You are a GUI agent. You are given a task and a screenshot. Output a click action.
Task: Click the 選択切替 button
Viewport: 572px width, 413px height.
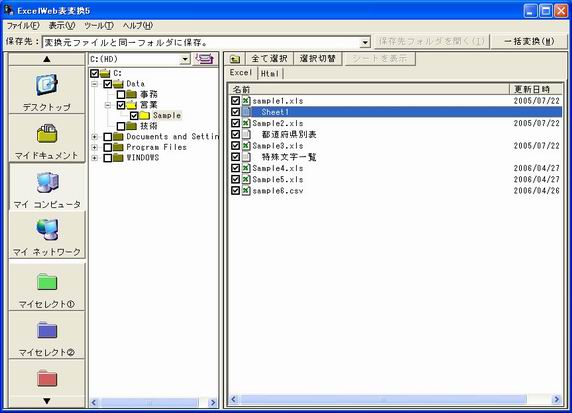click(317, 59)
